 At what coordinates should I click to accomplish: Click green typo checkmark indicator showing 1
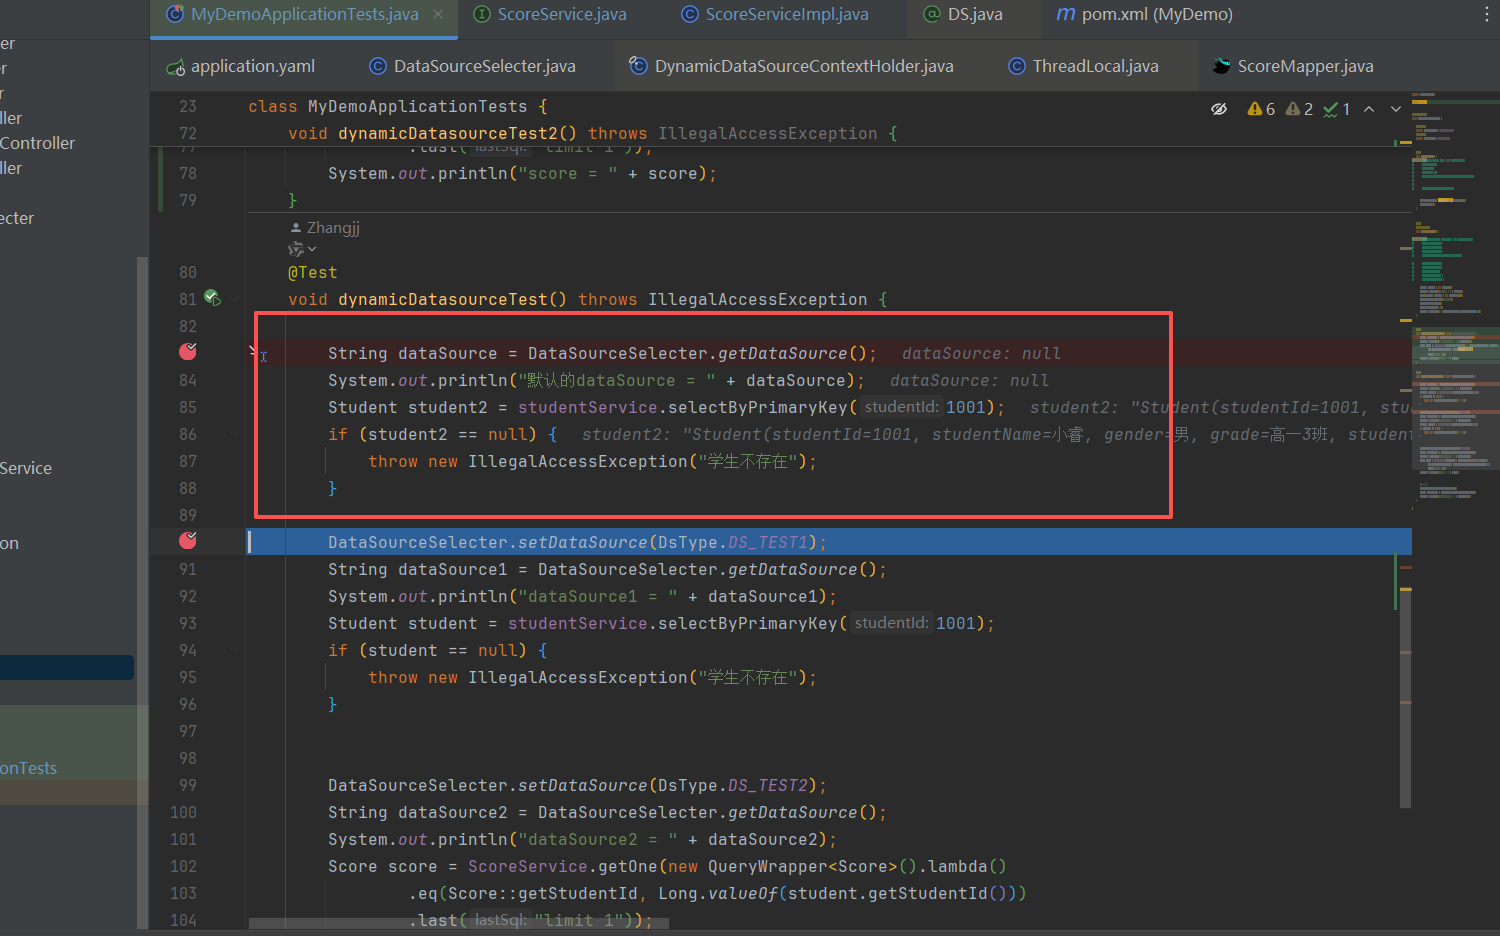coord(1333,109)
